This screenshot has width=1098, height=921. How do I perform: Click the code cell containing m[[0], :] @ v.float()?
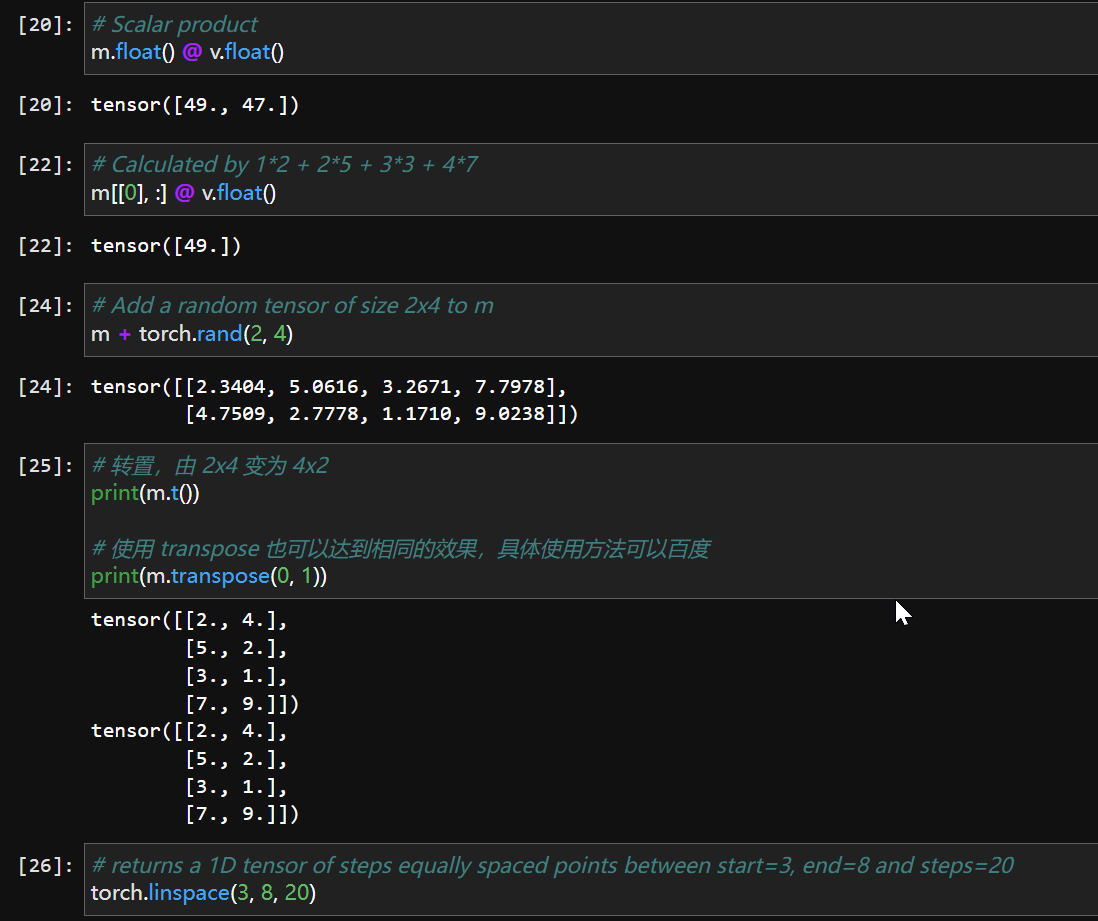tap(591, 179)
